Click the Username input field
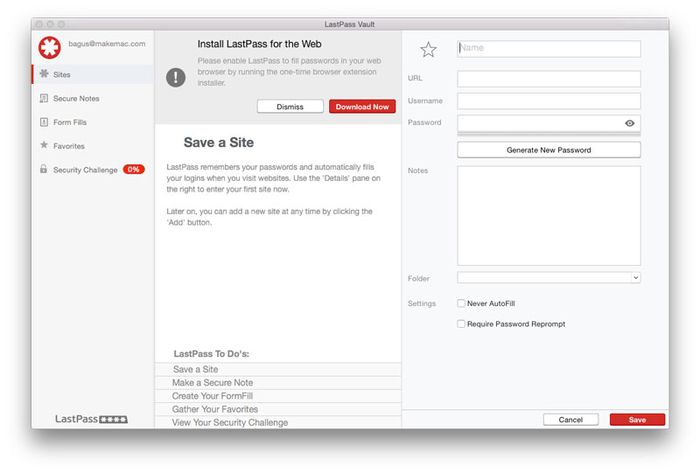 (x=549, y=101)
